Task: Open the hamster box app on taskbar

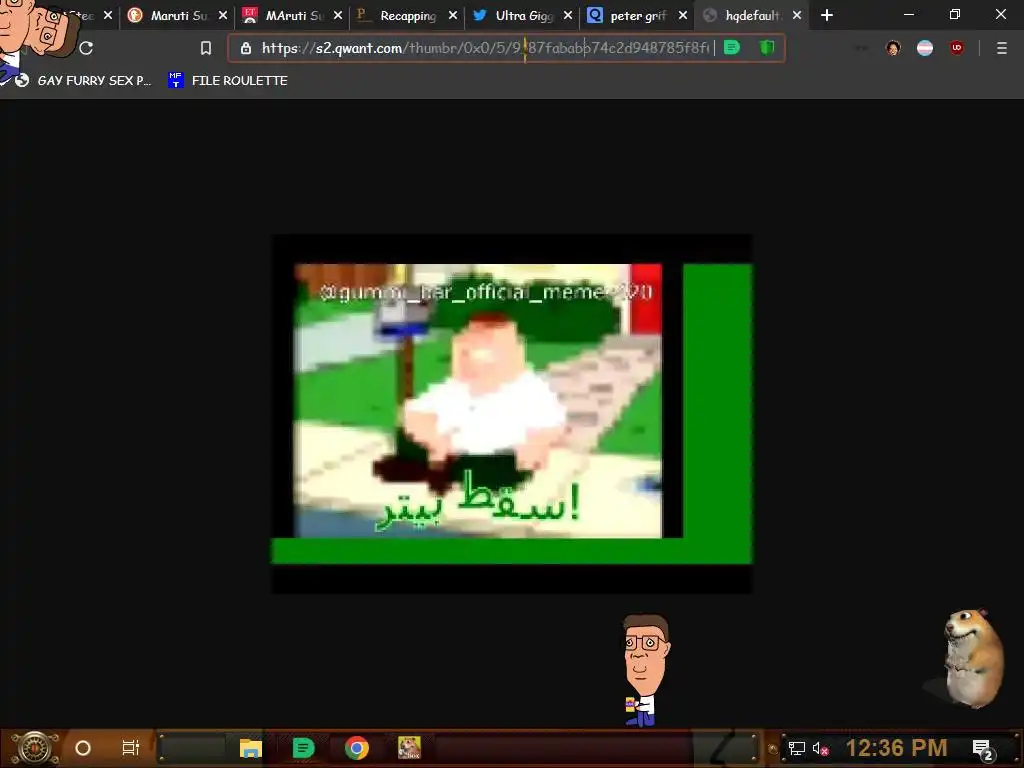Action: pyautogui.click(x=409, y=748)
